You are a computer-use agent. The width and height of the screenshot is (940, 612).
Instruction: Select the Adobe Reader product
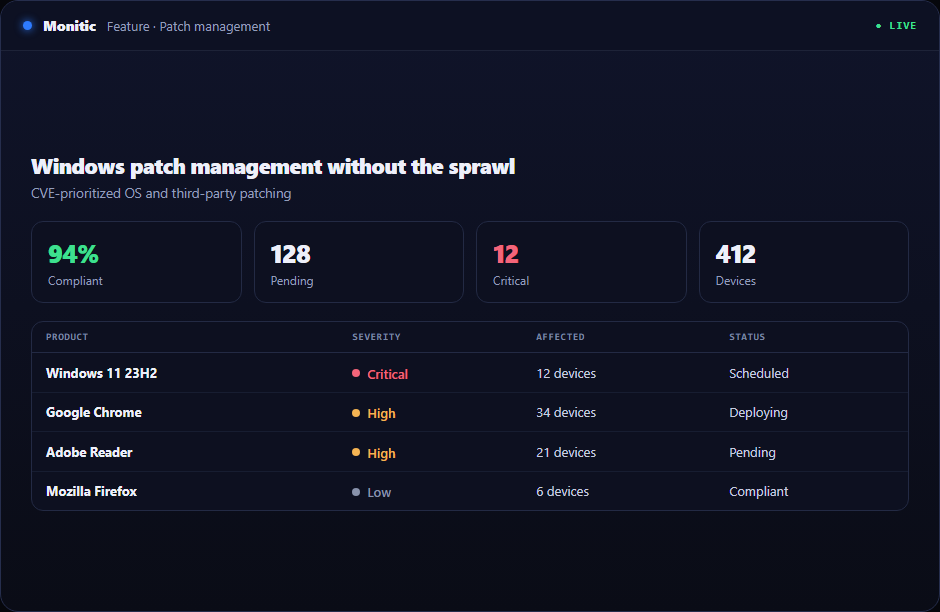pyautogui.click(x=89, y=453)
